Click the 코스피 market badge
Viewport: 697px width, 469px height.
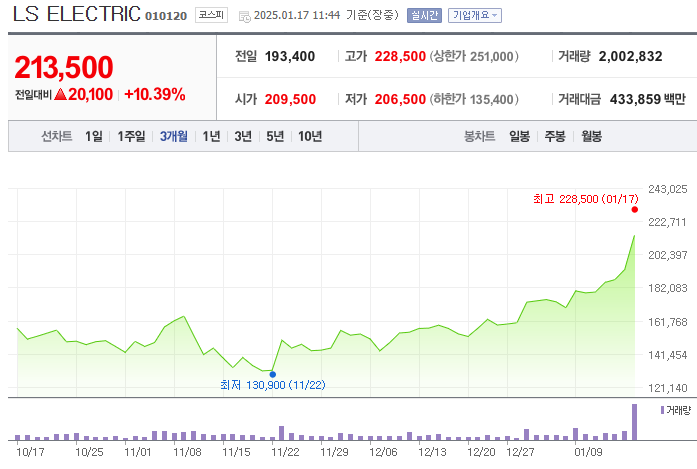coord(212,15)
